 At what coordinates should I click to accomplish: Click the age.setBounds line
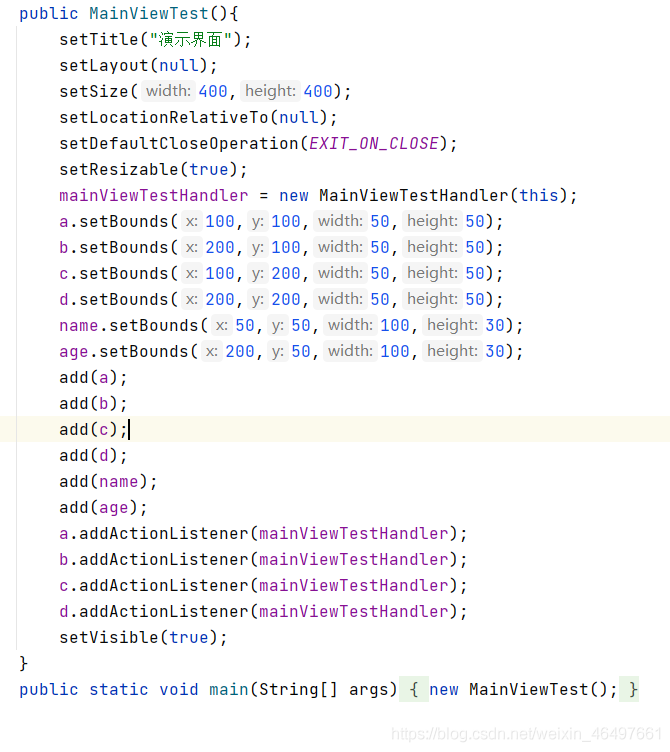291,351
